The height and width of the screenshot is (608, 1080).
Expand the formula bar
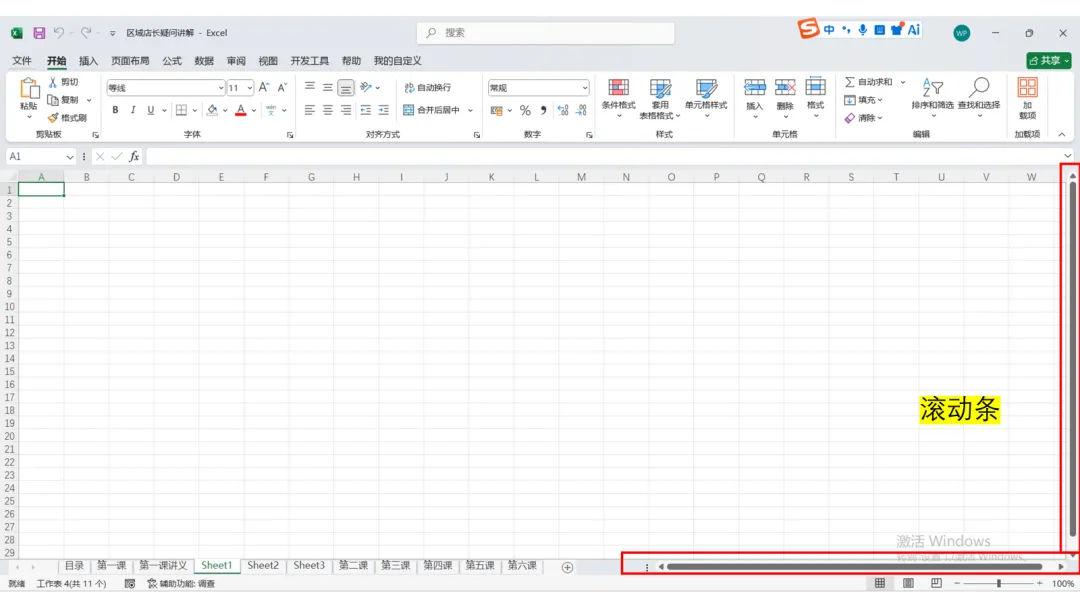pyautogui.click(x=1067, y=157)
